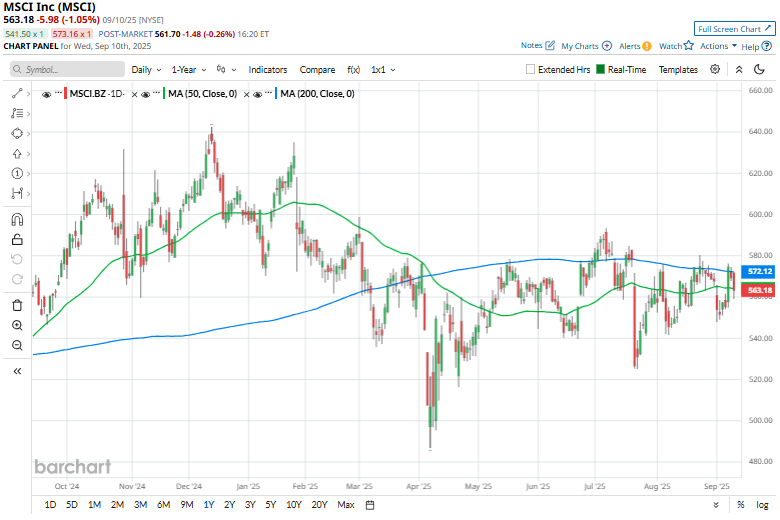Viewport: 780px width, 520px height.
Task: Select the 10Y time range
Action: click(x=293, y=505)
